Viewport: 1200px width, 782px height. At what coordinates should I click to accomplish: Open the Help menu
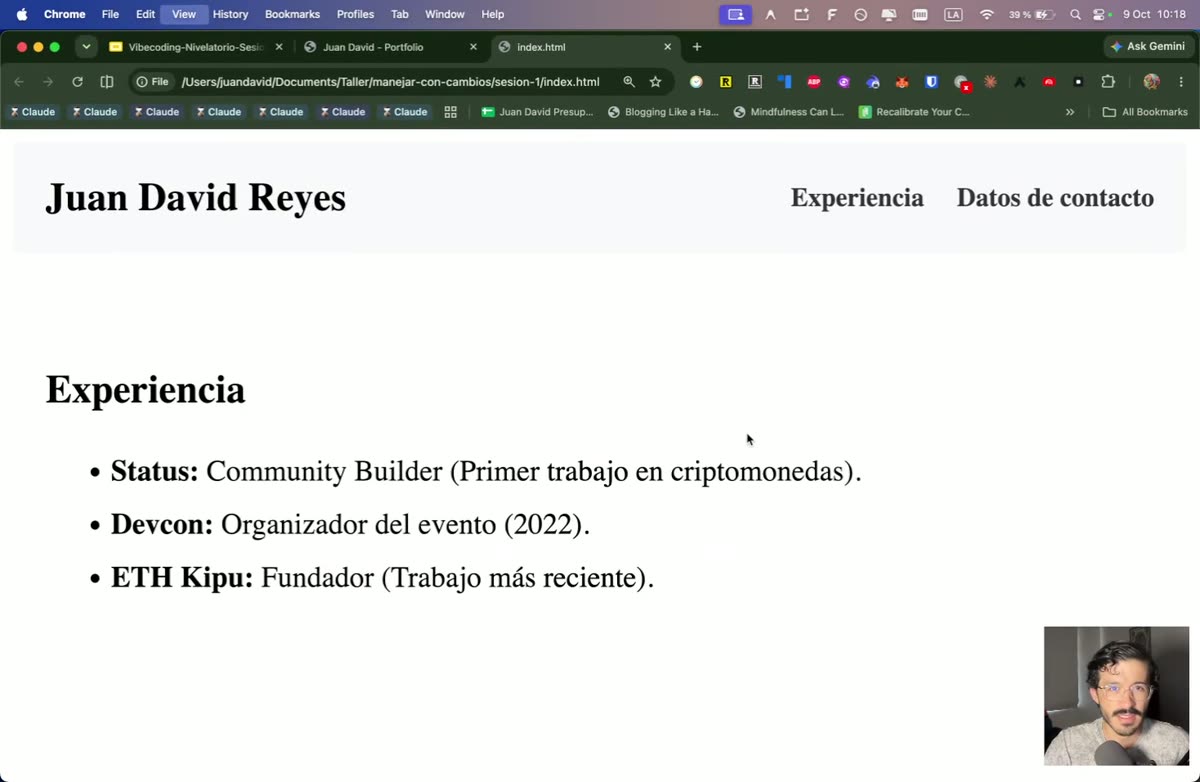click(x=493, y=14)
